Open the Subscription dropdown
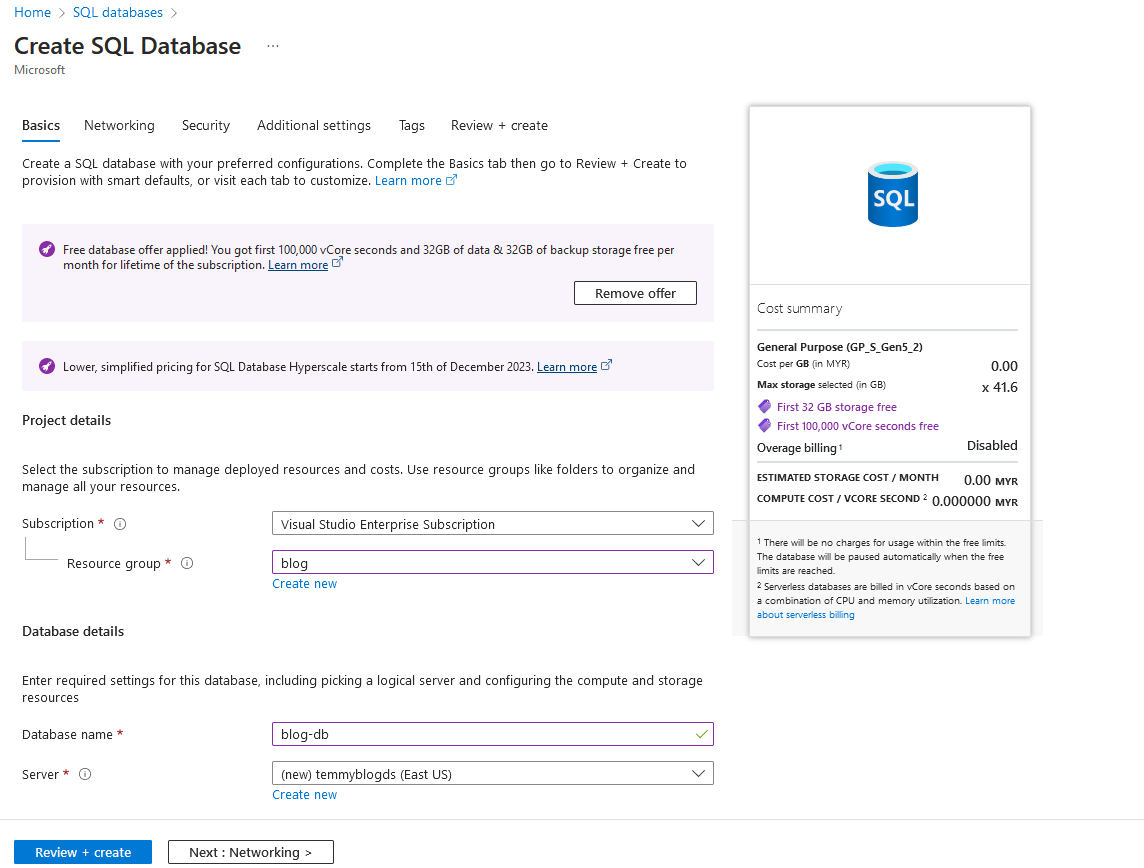 click(492, 524)
